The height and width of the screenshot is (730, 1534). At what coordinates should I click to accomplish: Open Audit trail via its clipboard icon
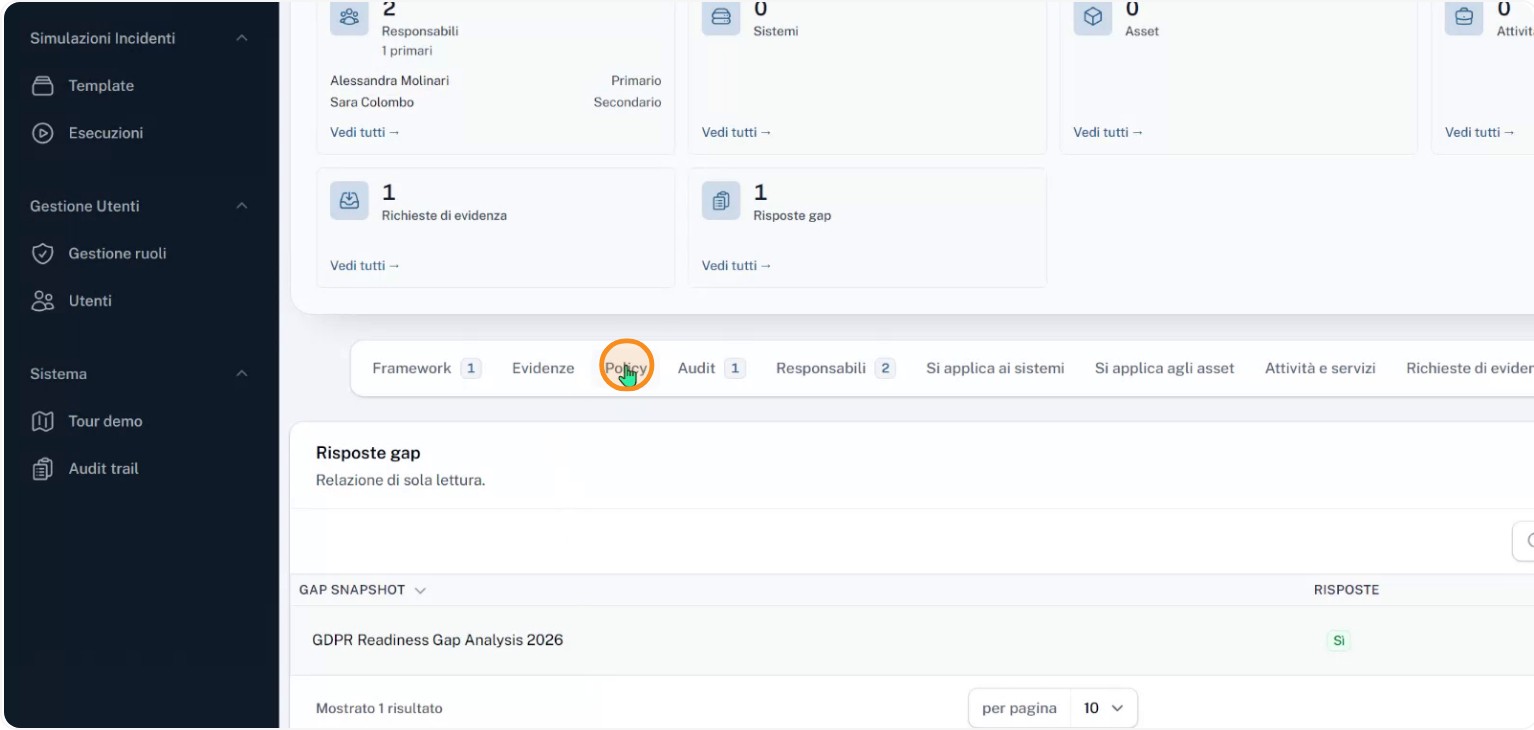click(42, 469)
